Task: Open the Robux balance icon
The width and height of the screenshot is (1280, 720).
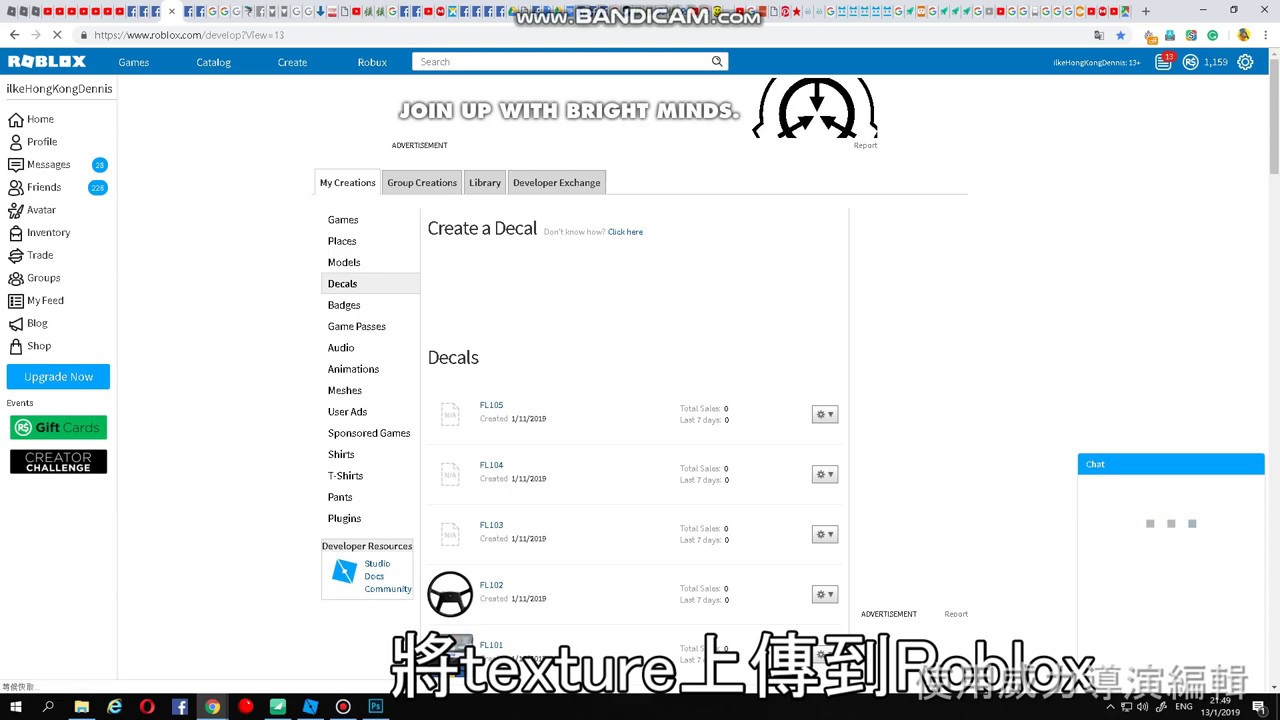Action: pyautogui.click(x=1190, y=62)
